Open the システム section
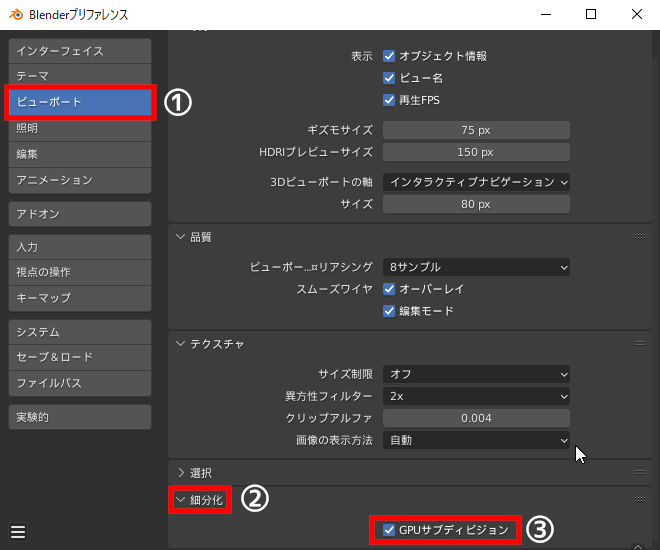Viewport: 660px width, 550px height. pyautogui.click(x=80, y=332)
